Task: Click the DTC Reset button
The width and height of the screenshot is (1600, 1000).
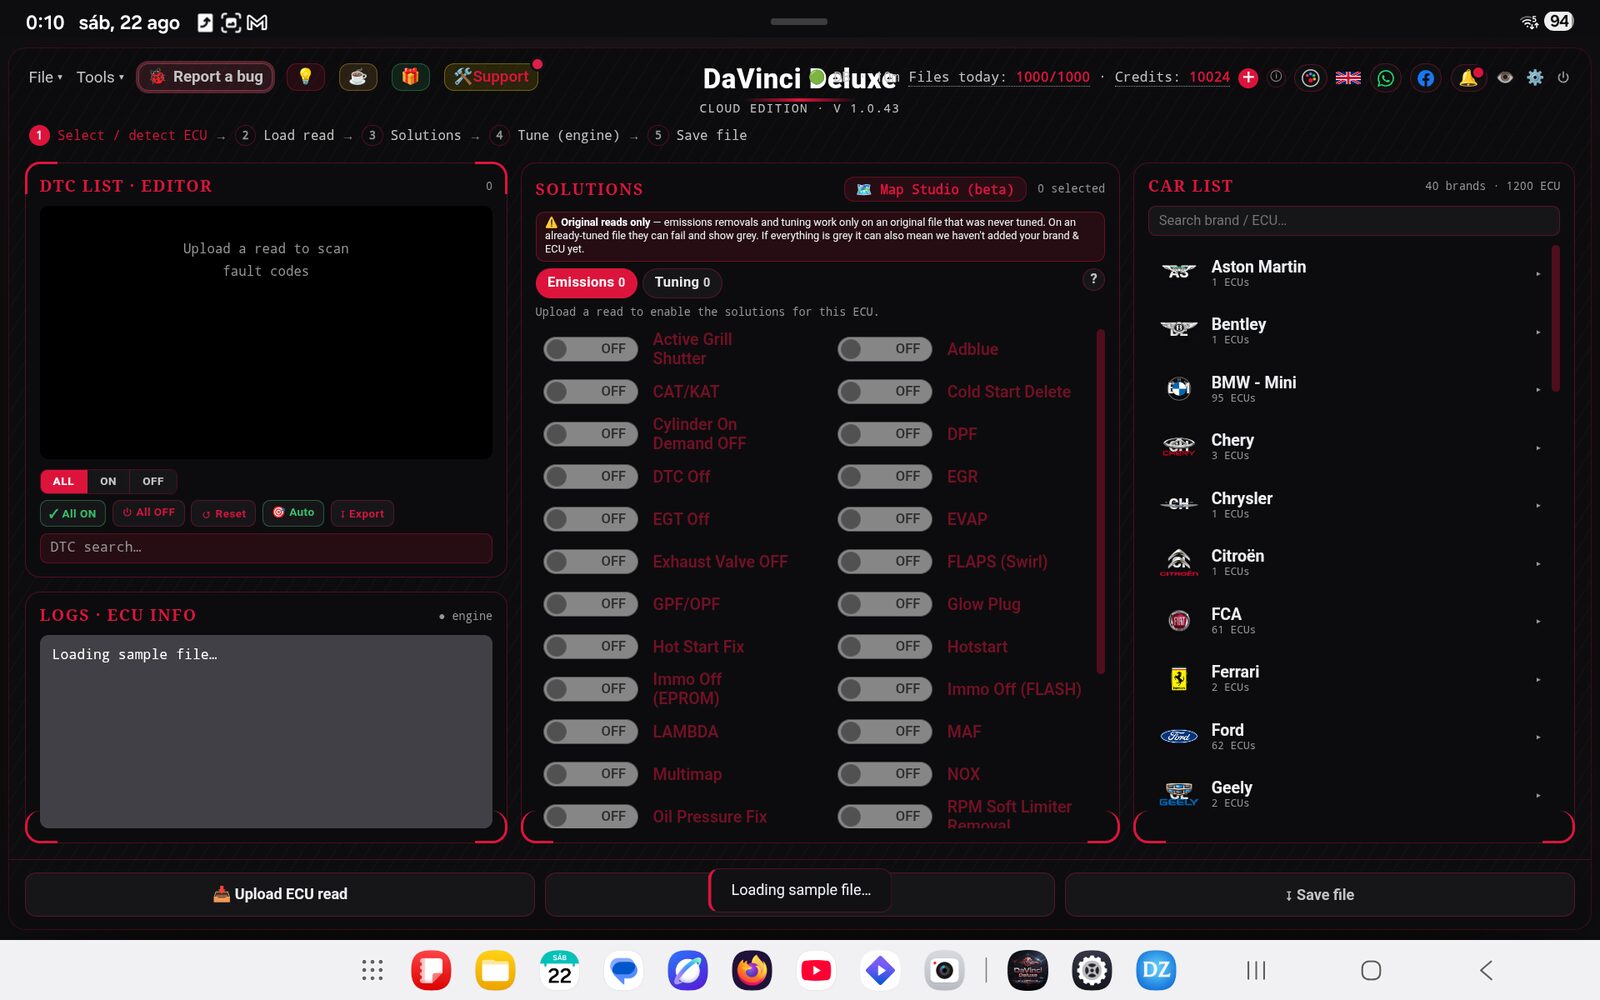Action: pyautogui.click(x=223, y=513)
